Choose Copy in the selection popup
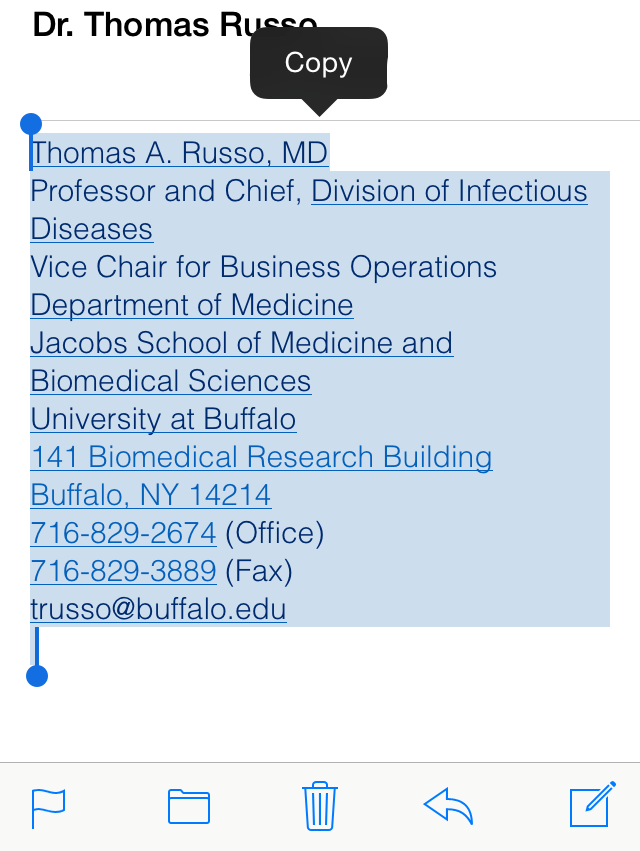Viewport: 640px width, 851px height. (318, 63)
